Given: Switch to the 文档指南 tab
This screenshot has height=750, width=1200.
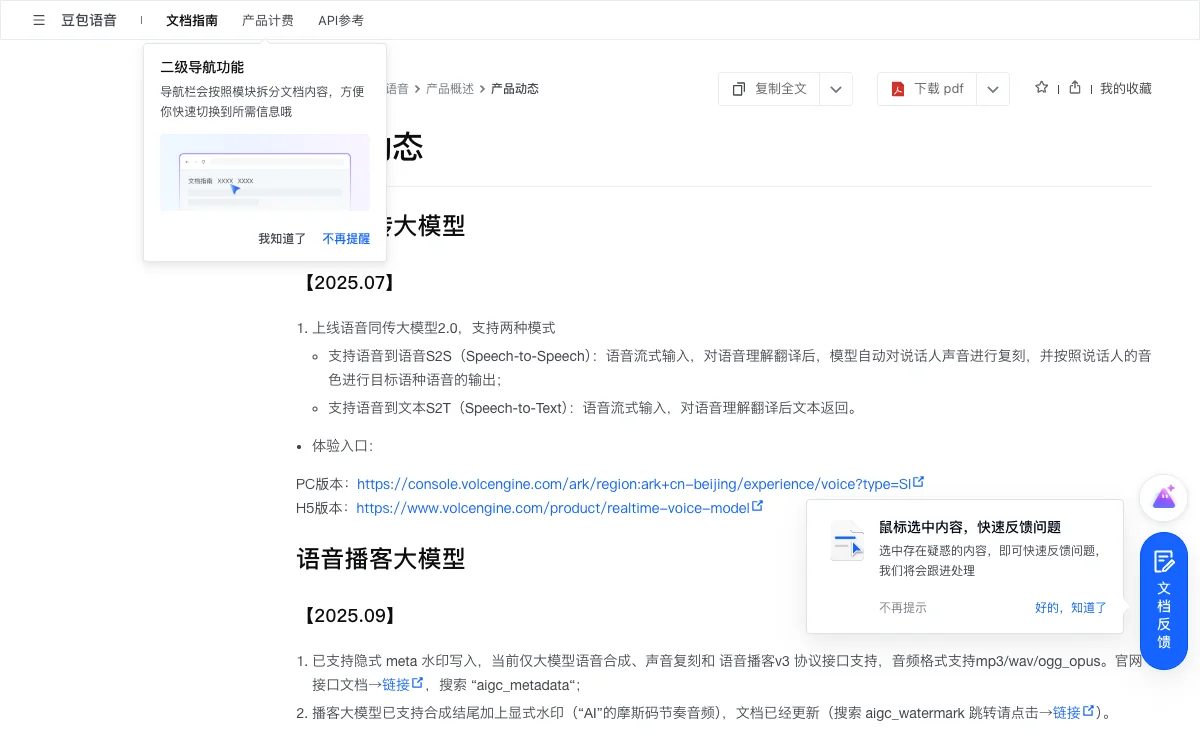Looking at the screenshot, I should (192, 20).
